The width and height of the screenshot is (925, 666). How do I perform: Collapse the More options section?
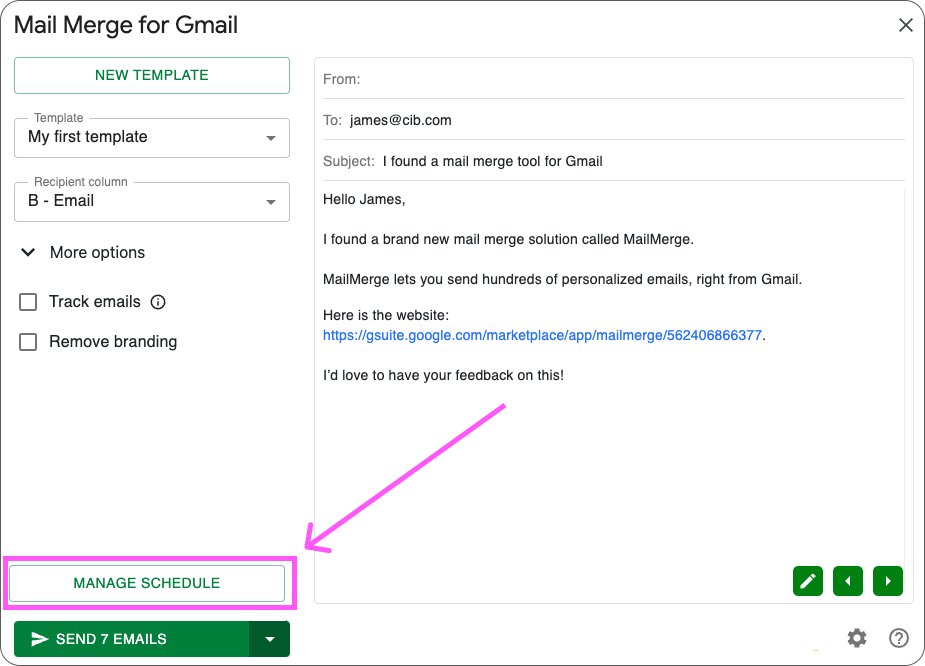83,252
